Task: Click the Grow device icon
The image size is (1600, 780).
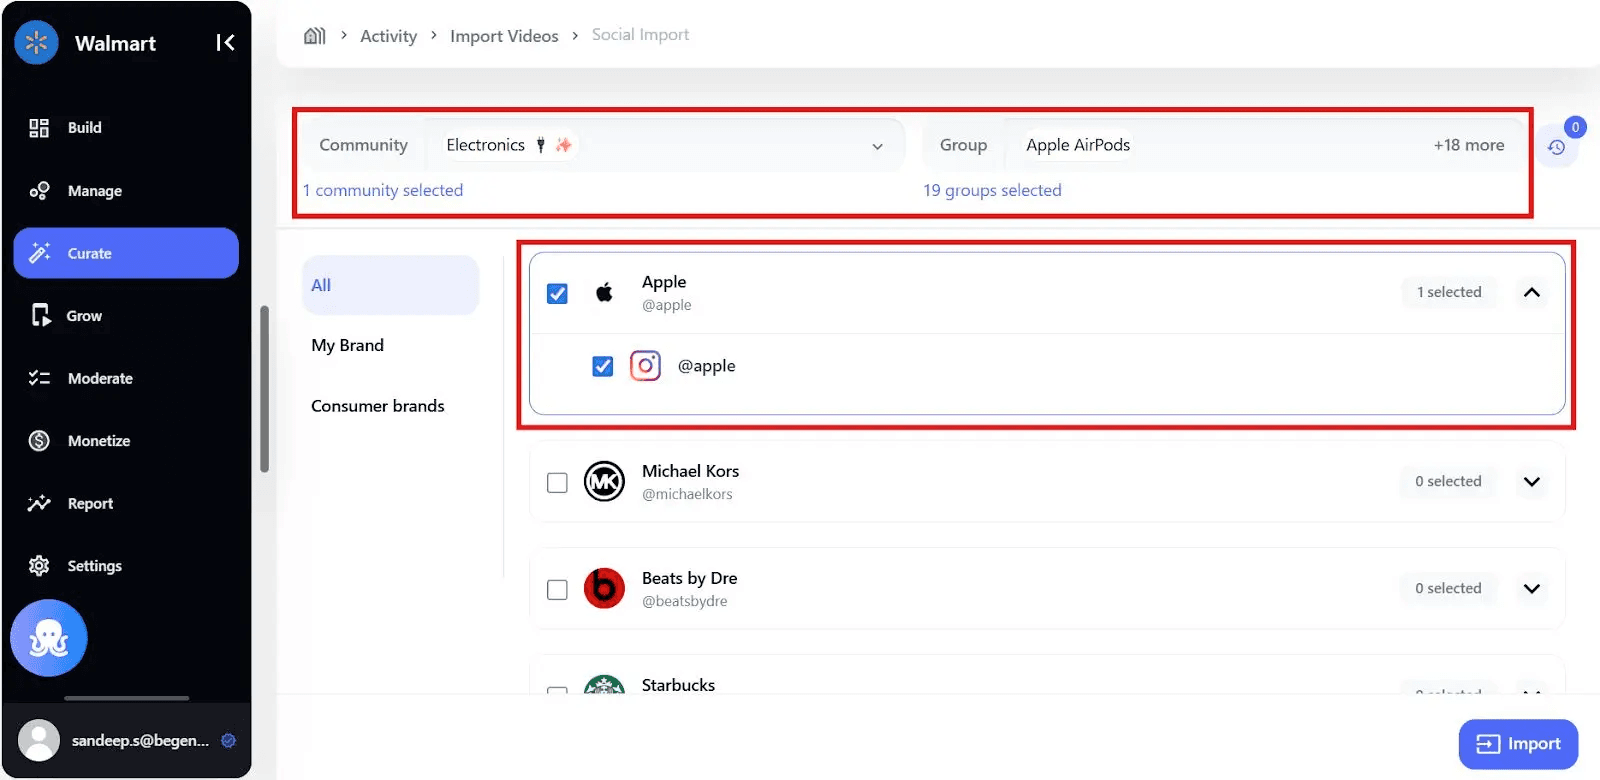Action: tap(39, 316)
